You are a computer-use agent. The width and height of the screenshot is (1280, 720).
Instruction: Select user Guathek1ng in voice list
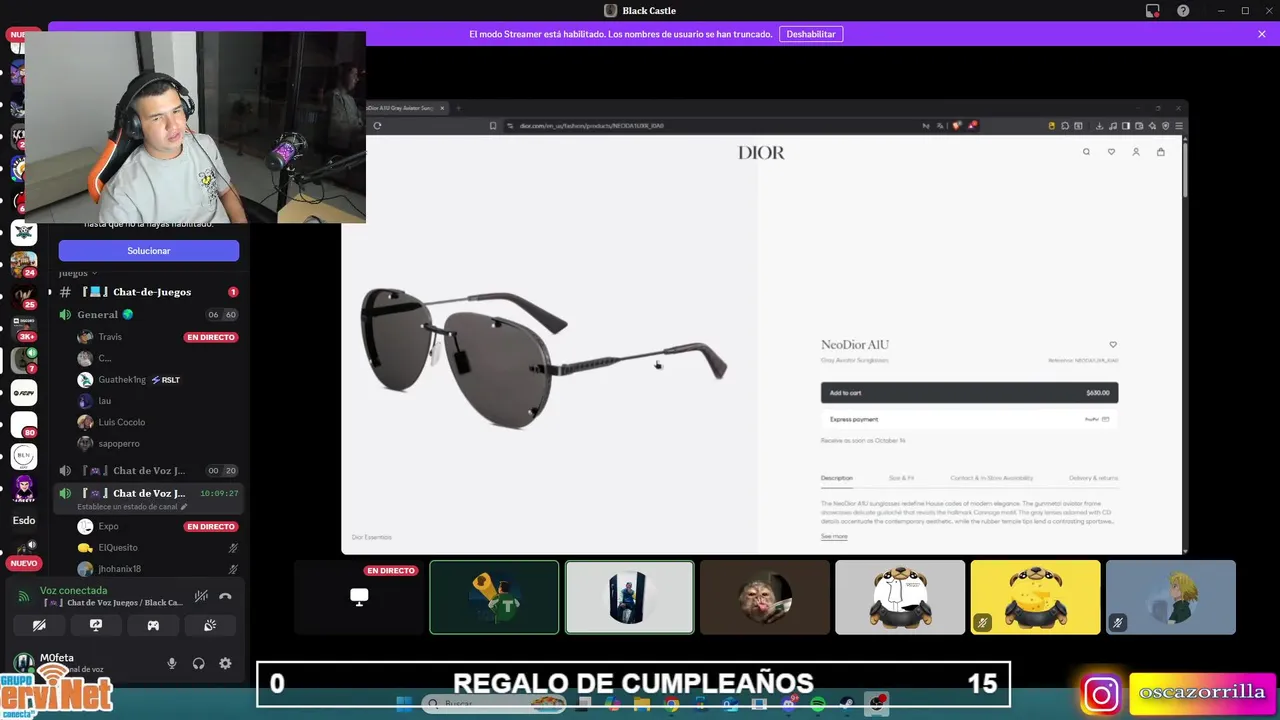[x=156, y=380]
